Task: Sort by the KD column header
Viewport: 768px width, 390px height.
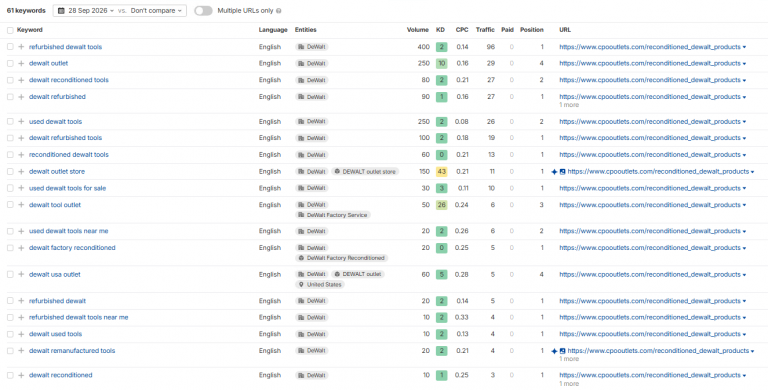Action: [440, 30]
